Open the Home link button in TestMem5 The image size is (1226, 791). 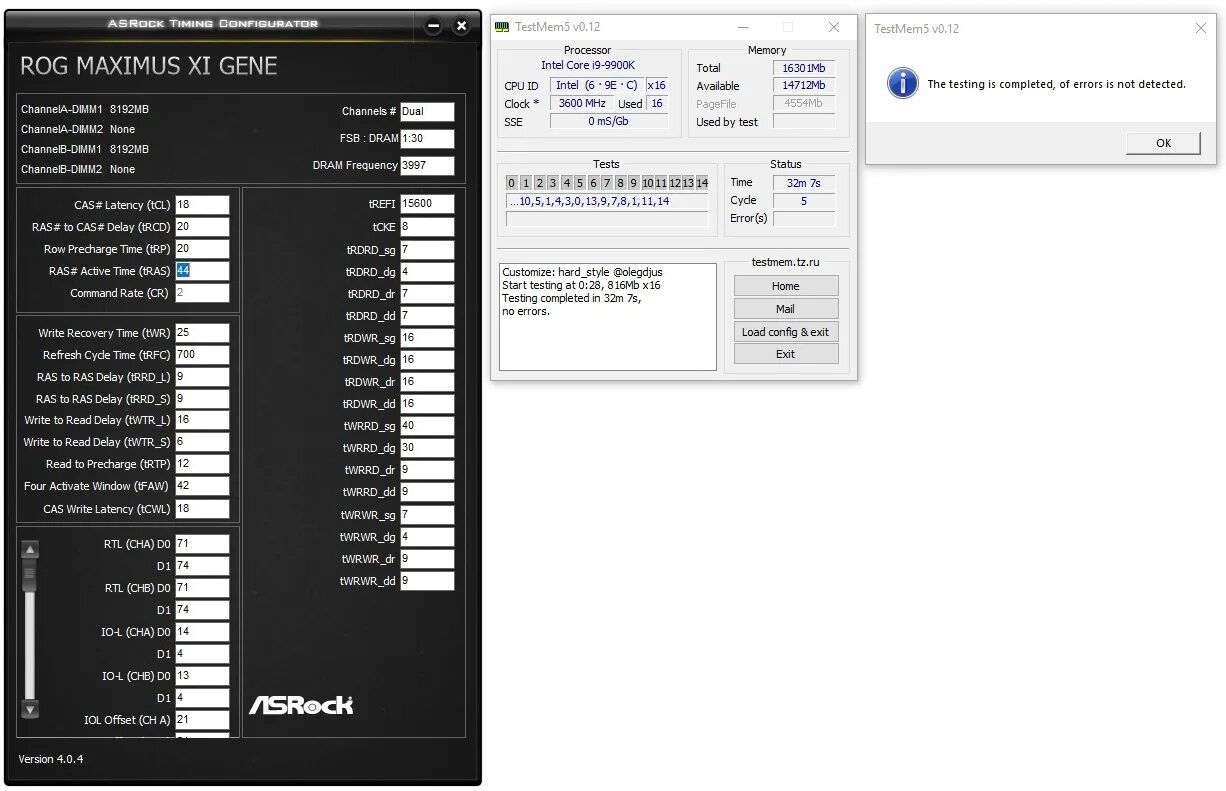785,286
